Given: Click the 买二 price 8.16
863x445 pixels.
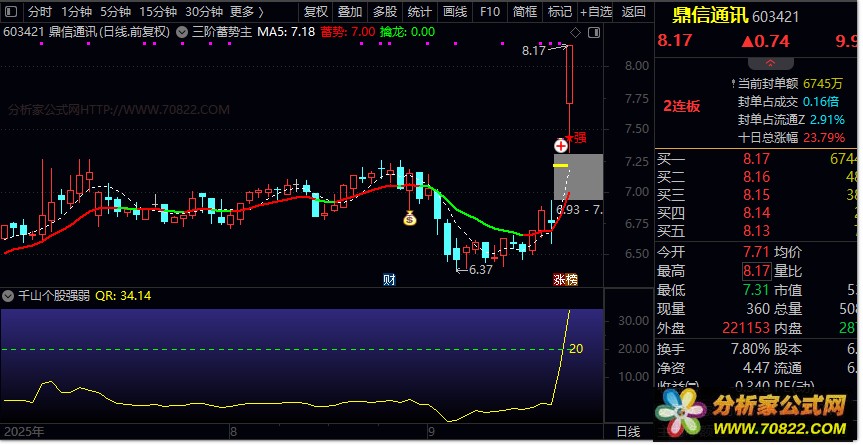Looking at the screenshot, I should coord(756,177).
